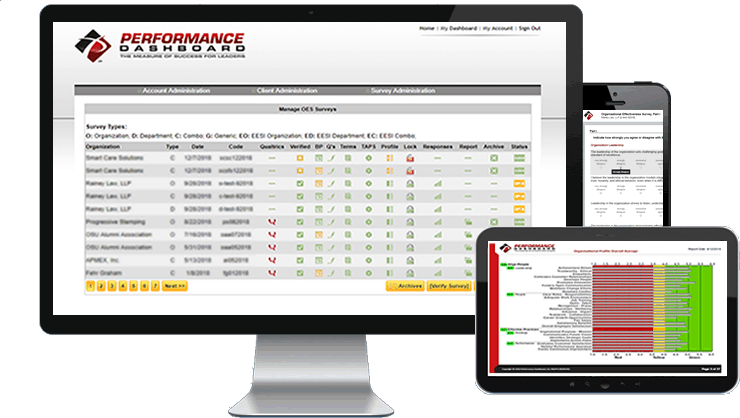Click orange Status icon for Rainey Law type D
The image size is (740, 418).
pyautogui.click(x=519, y=209)
